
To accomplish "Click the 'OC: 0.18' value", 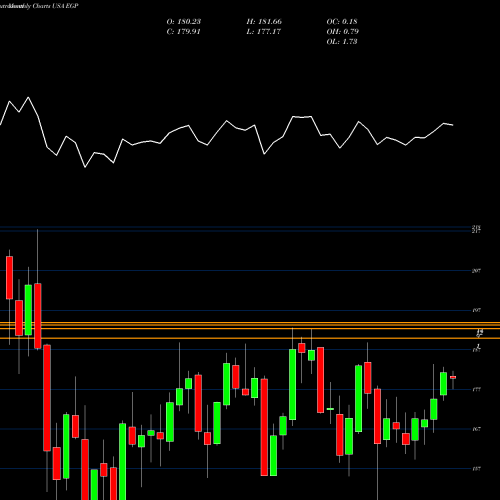I will (342, 22).
